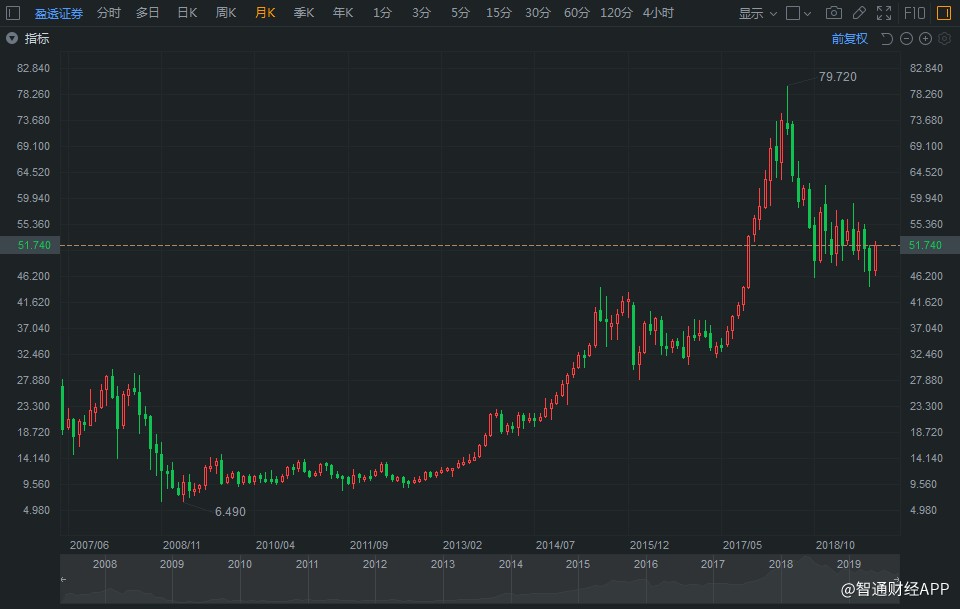Screen dimensions: 960x609
Task: Select the 60分 interval
Action: point(576,13)
